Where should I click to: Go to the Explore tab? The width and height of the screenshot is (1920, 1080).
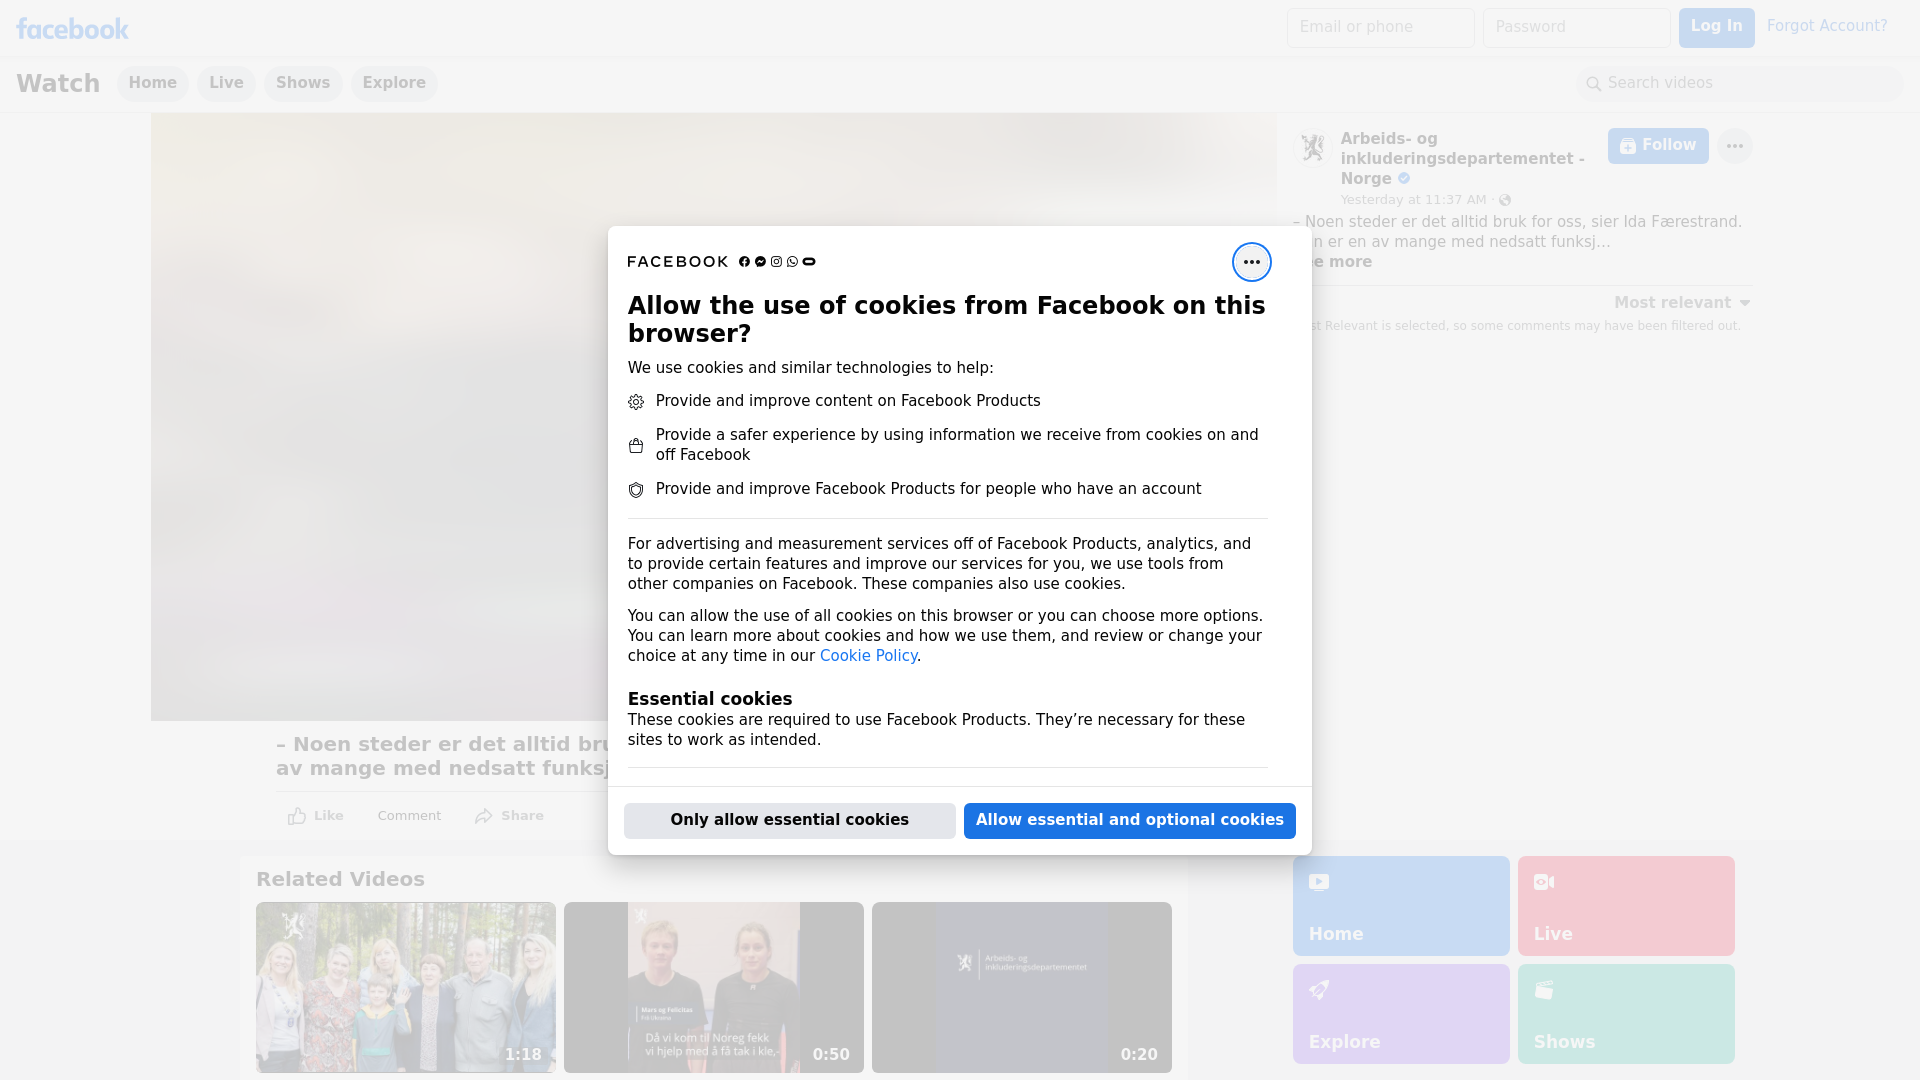pos(394,84)
